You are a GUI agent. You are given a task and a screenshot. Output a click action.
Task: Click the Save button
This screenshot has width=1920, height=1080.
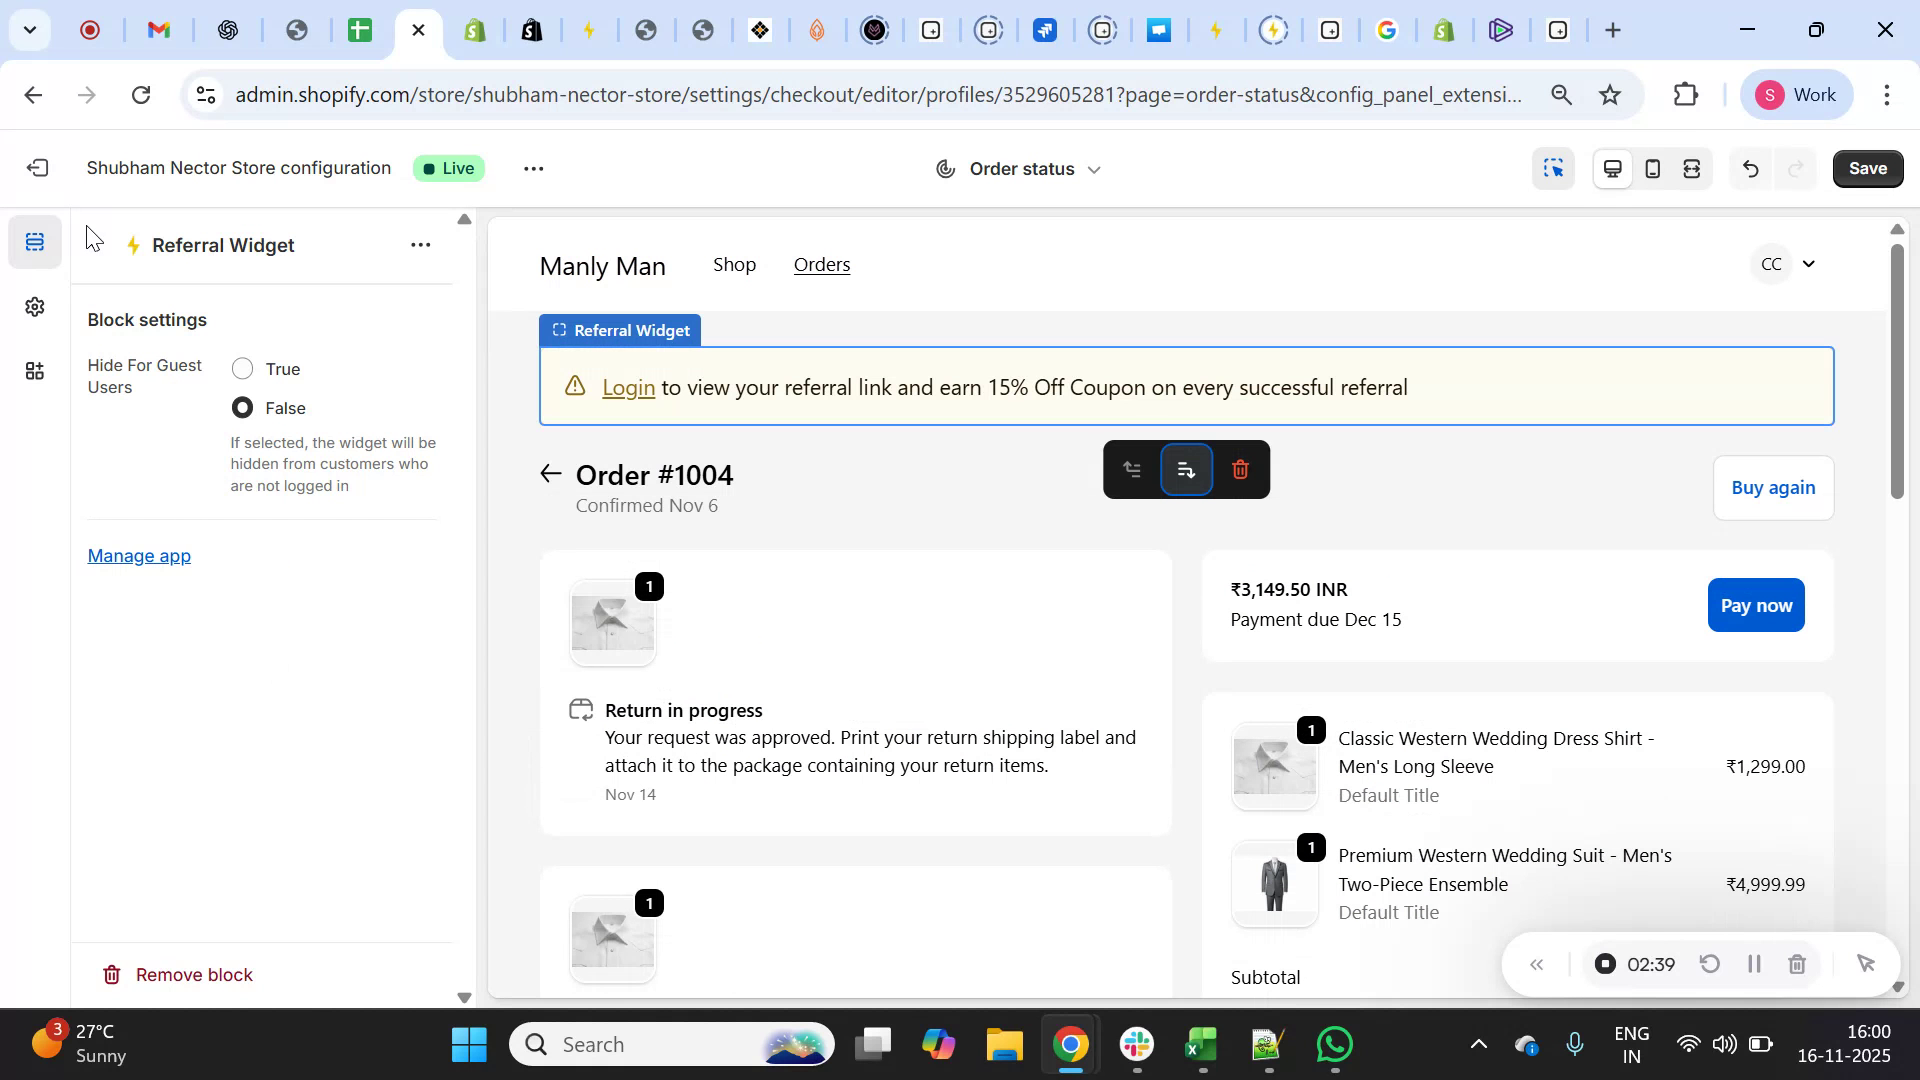coord(1866,168)
